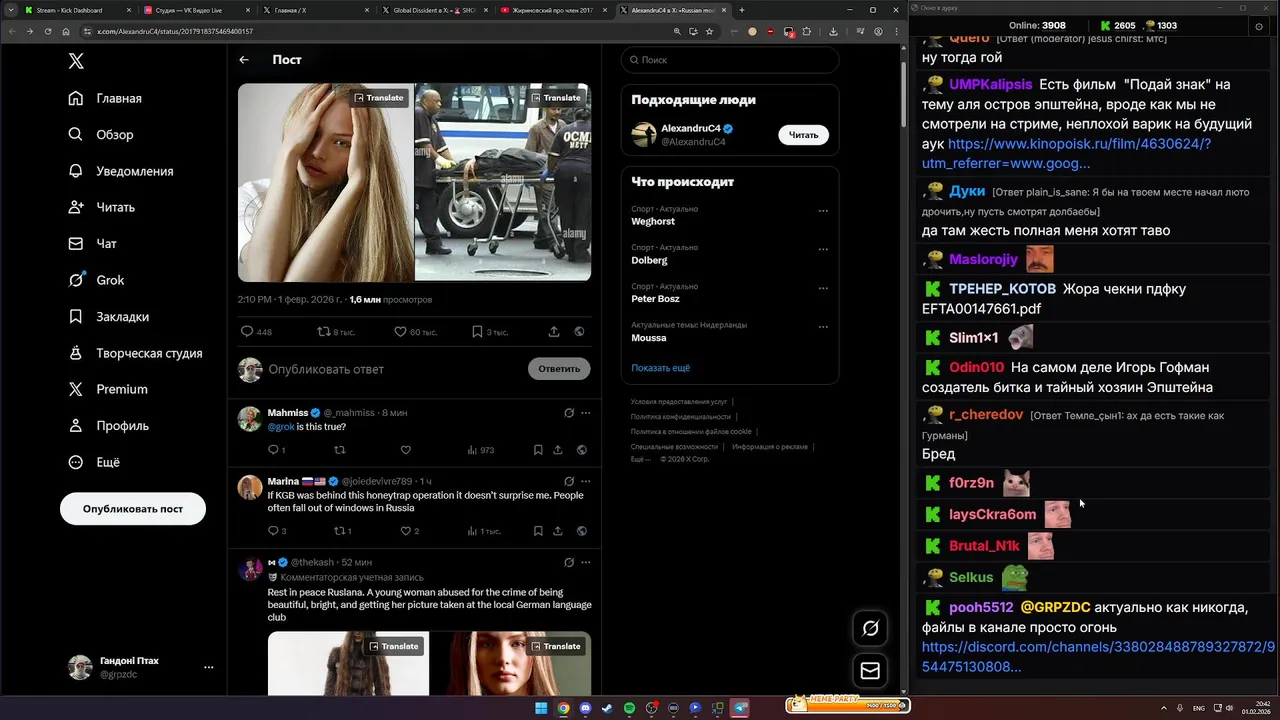Open the Grok floating button
The height and width of the screenshot is (720, 1280).
tap(870, 628)
